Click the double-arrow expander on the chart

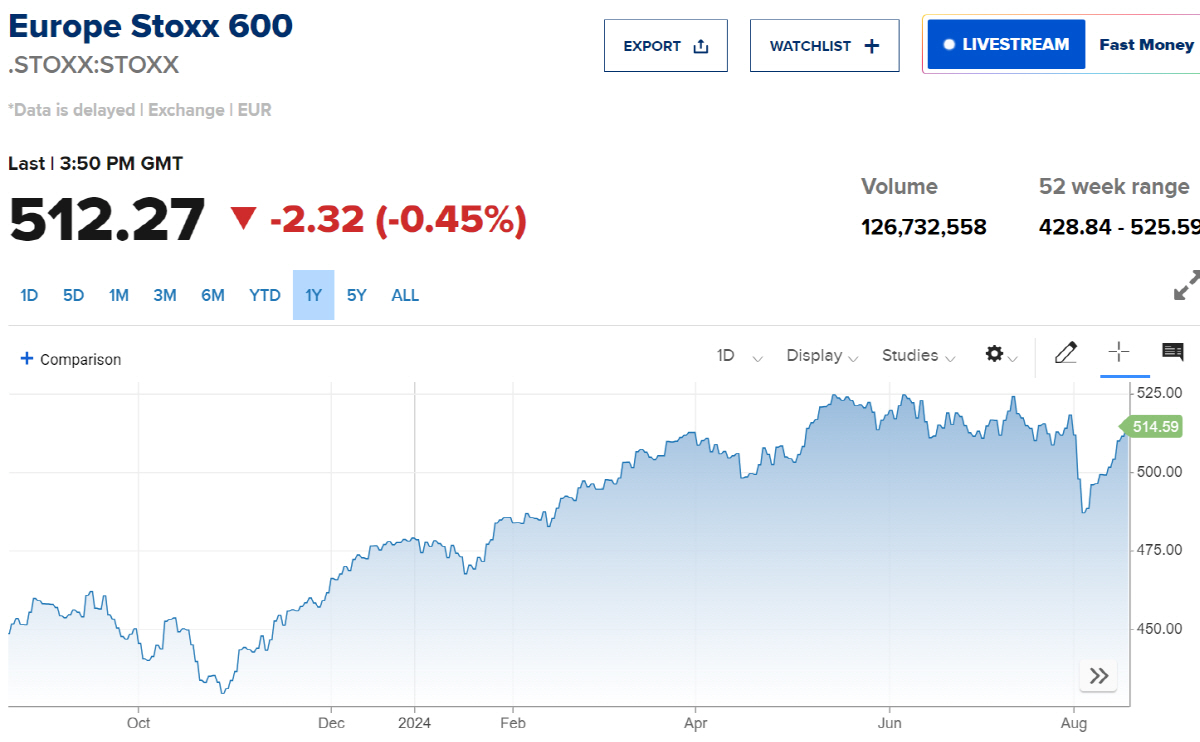click(1098, 676)
